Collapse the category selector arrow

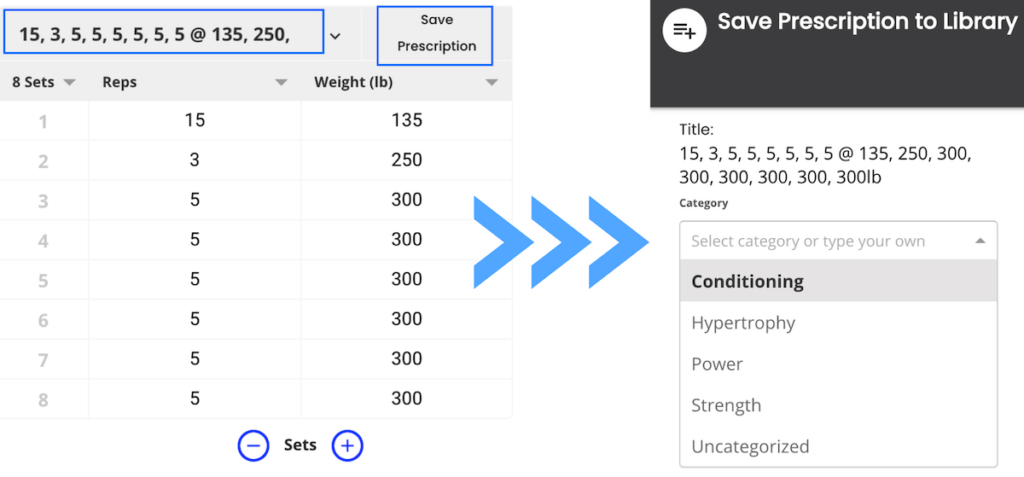coord(979,241)
